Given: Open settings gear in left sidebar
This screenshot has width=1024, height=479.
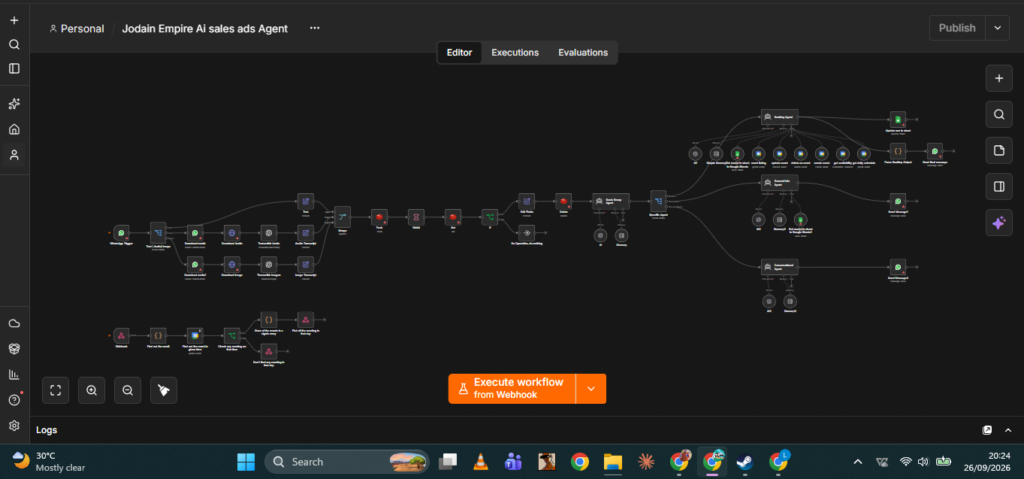Looking at the screenshot, I should click(x=14, y=425).
